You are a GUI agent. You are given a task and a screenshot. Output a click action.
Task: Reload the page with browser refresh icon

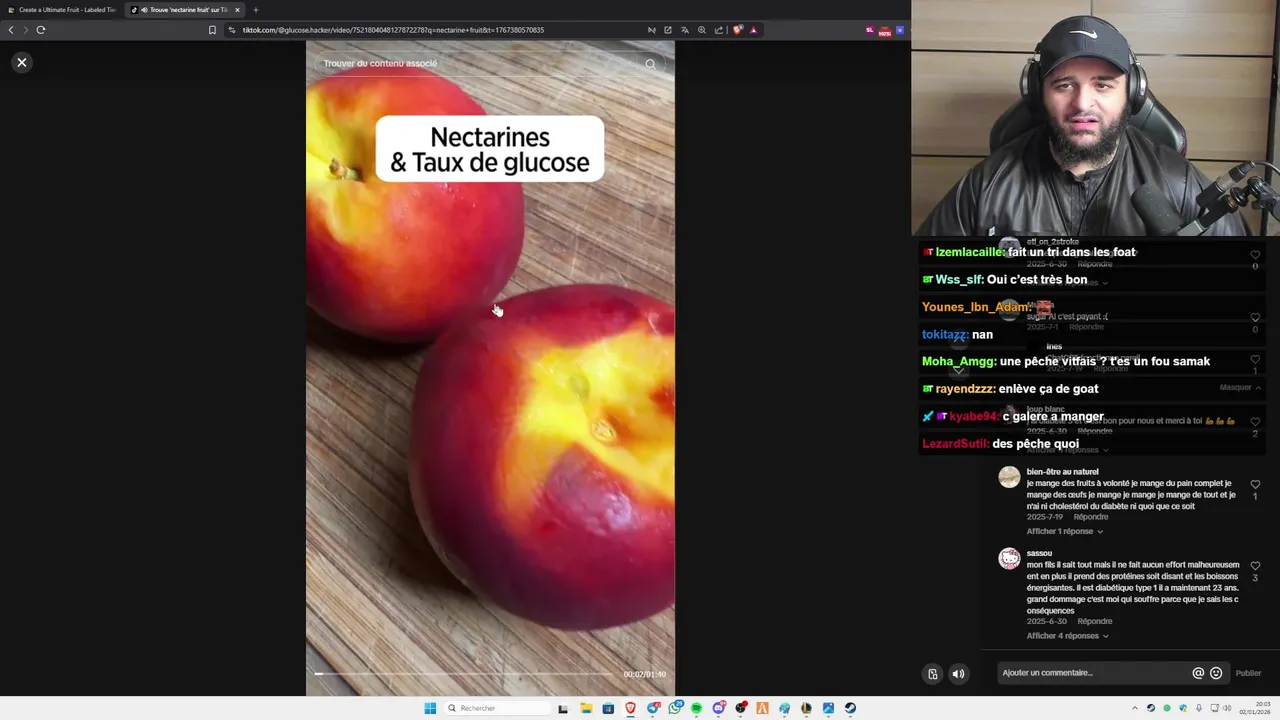[41, 30]
